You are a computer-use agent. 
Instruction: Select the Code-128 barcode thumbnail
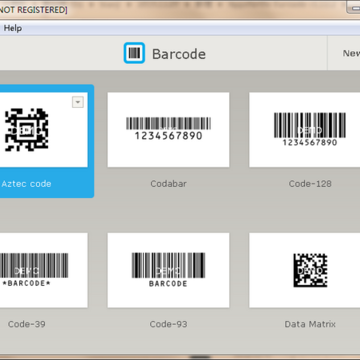point(305,130)
